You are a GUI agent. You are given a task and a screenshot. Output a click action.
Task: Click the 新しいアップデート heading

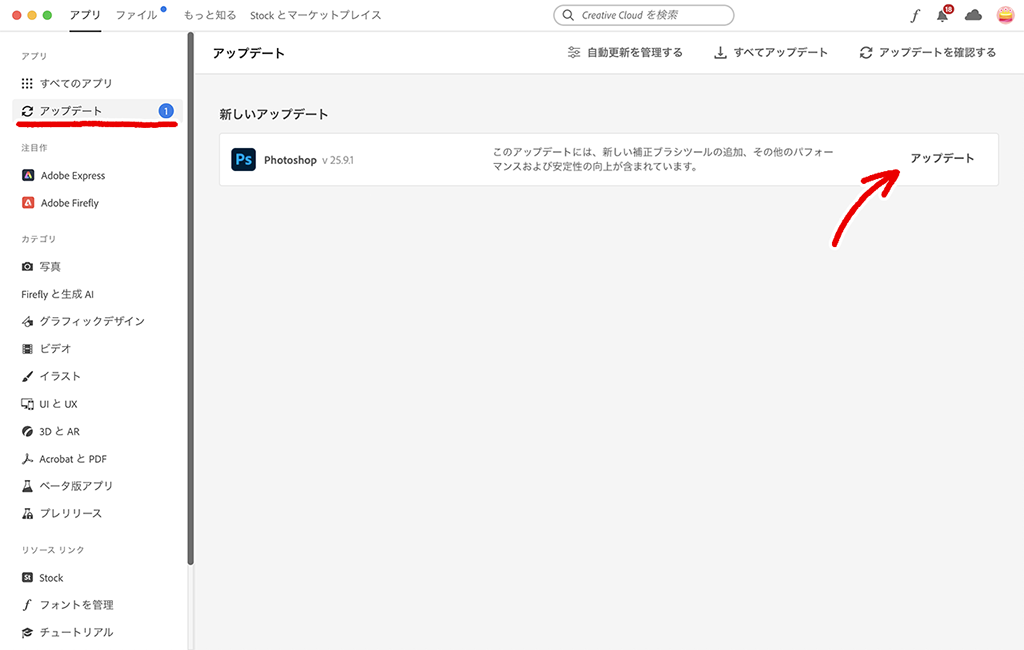[x=274, y=114]
